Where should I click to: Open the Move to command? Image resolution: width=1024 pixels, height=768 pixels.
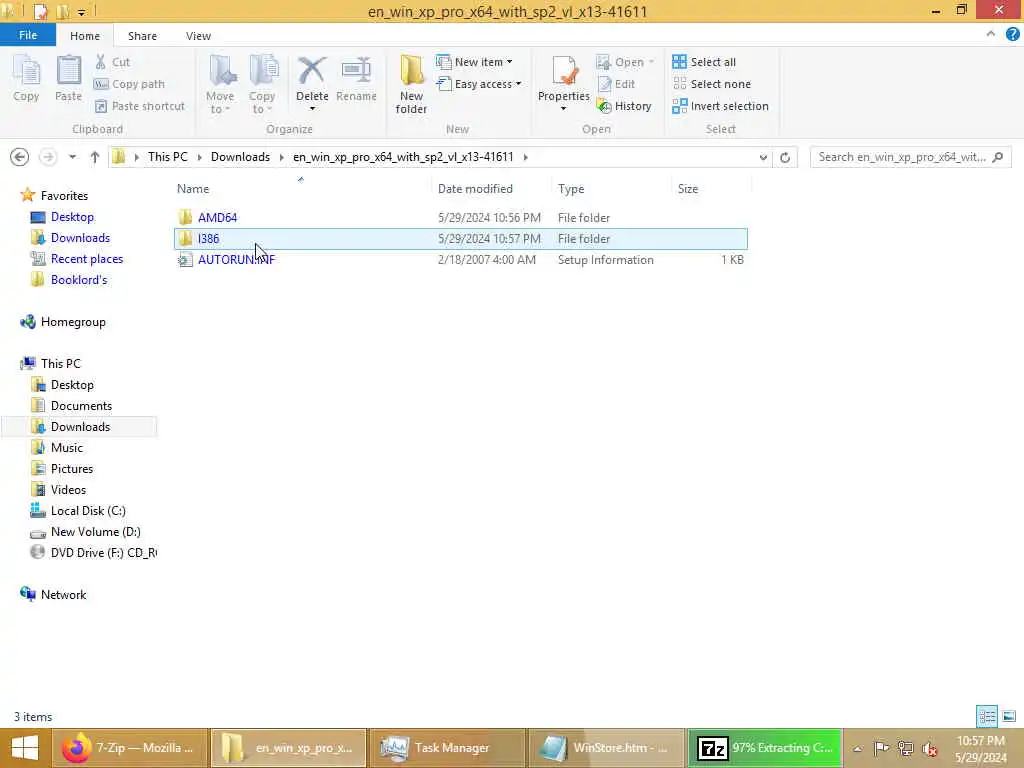tap(220, 84)
